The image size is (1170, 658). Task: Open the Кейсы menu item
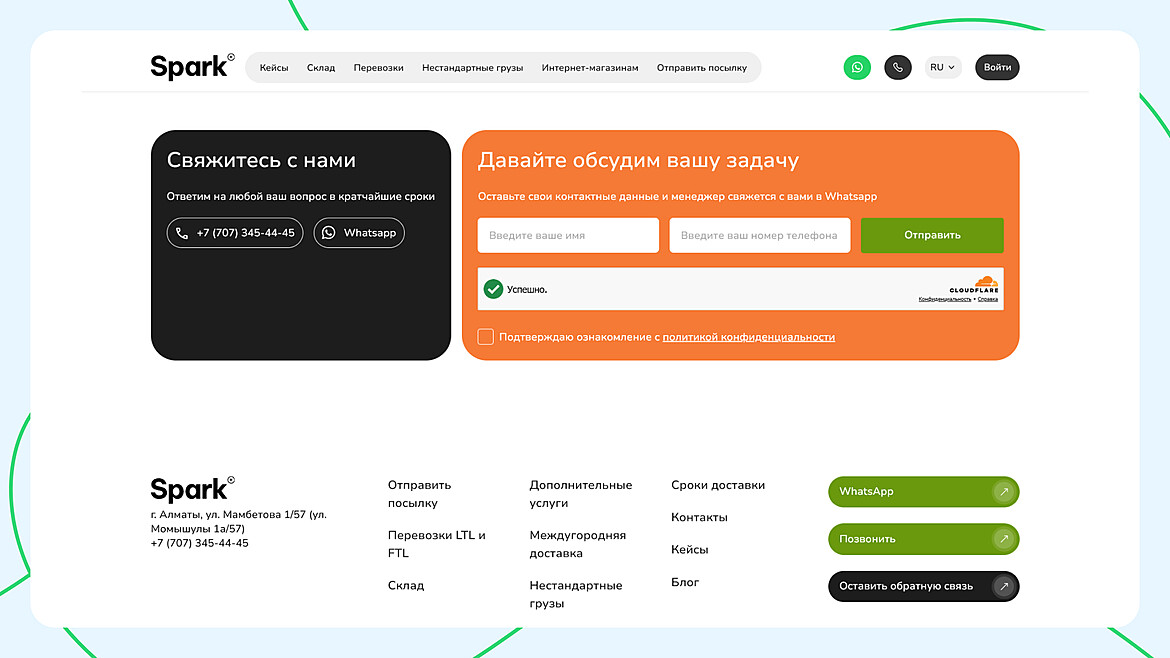[274, 68]
